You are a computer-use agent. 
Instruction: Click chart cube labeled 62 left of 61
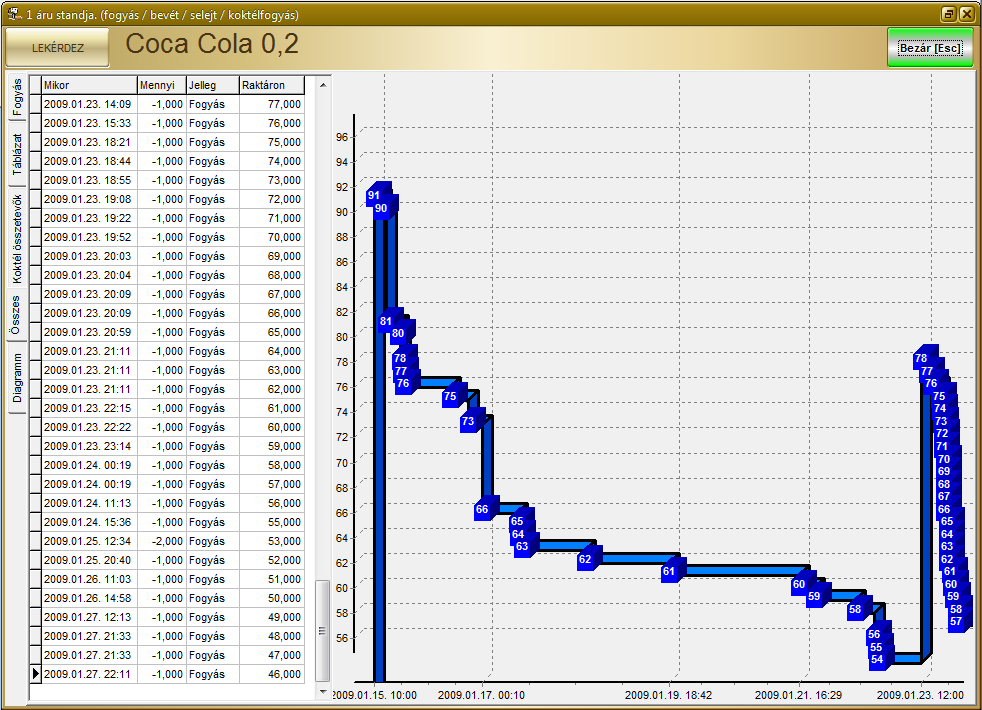point(585,560)
